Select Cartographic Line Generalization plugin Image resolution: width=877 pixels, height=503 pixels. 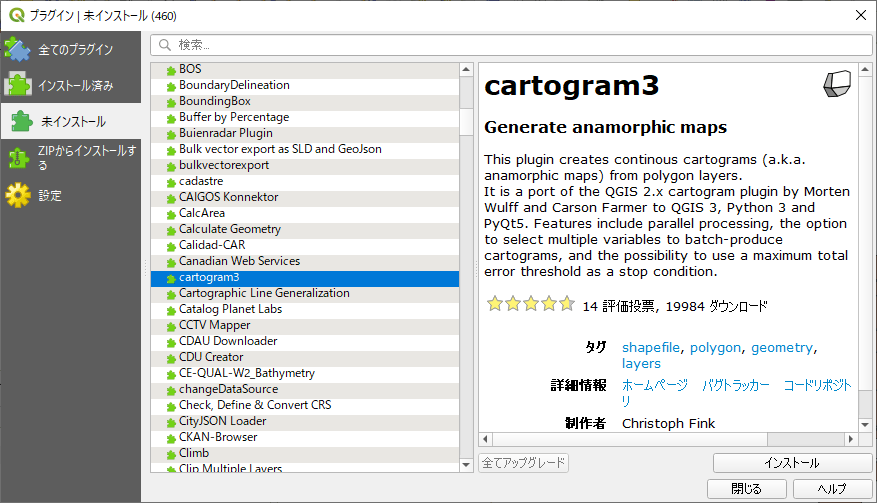tap(305, 293)
